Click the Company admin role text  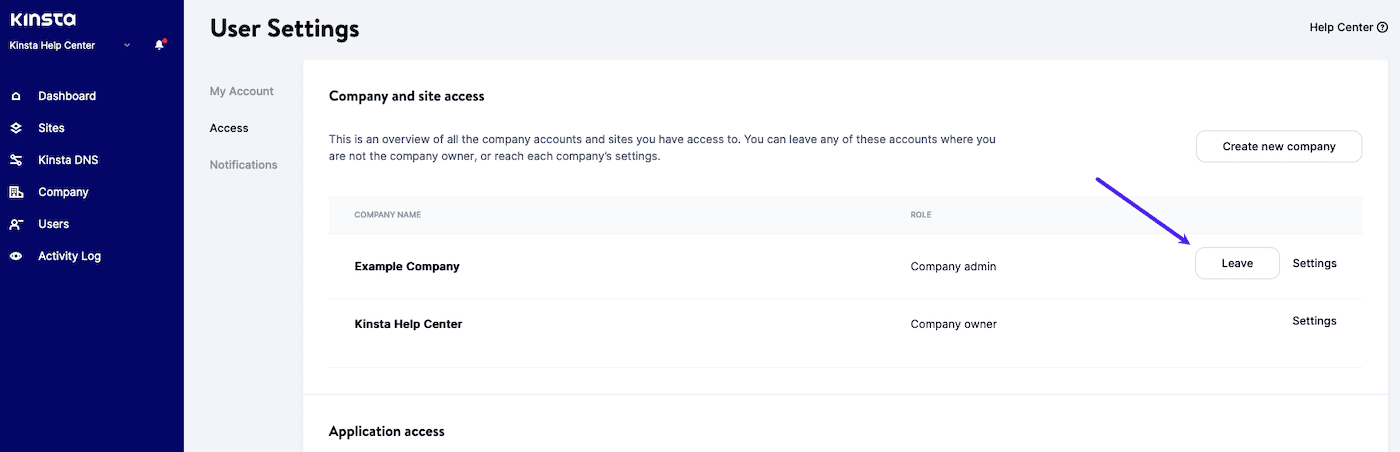pos(953,267)
